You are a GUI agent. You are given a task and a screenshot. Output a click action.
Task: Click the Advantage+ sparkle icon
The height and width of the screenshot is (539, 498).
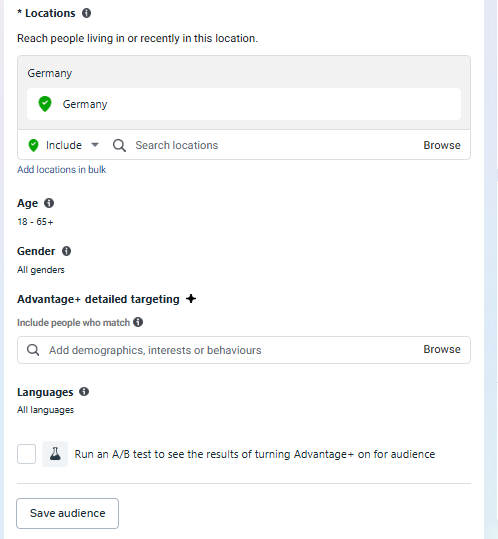coord(191,299)
